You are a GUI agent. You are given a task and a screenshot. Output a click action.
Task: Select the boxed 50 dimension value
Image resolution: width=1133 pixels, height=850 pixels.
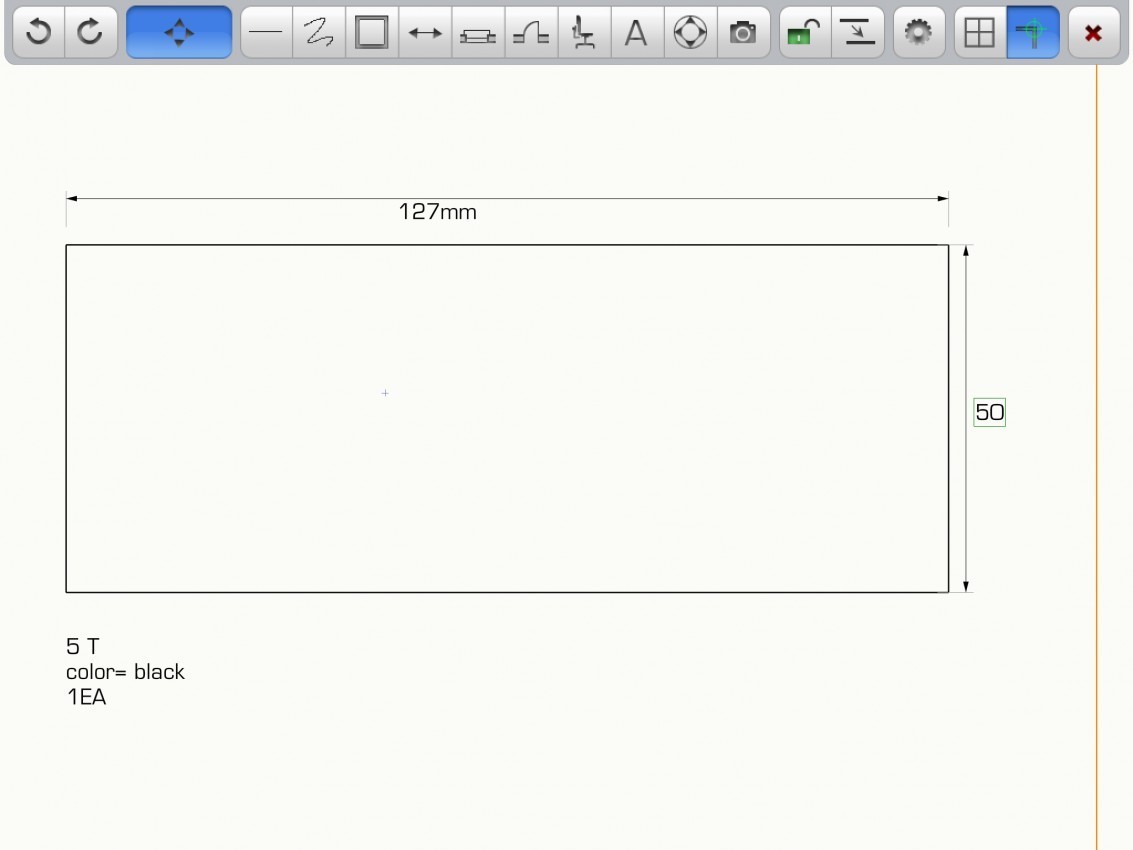point(989,412)
